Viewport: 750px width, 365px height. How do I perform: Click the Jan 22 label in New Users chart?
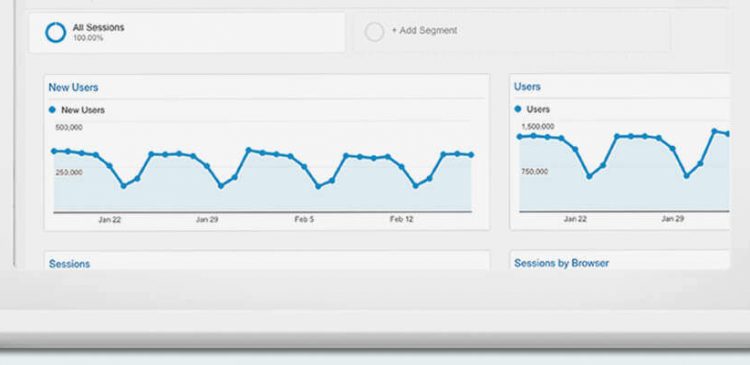point(110,220)
